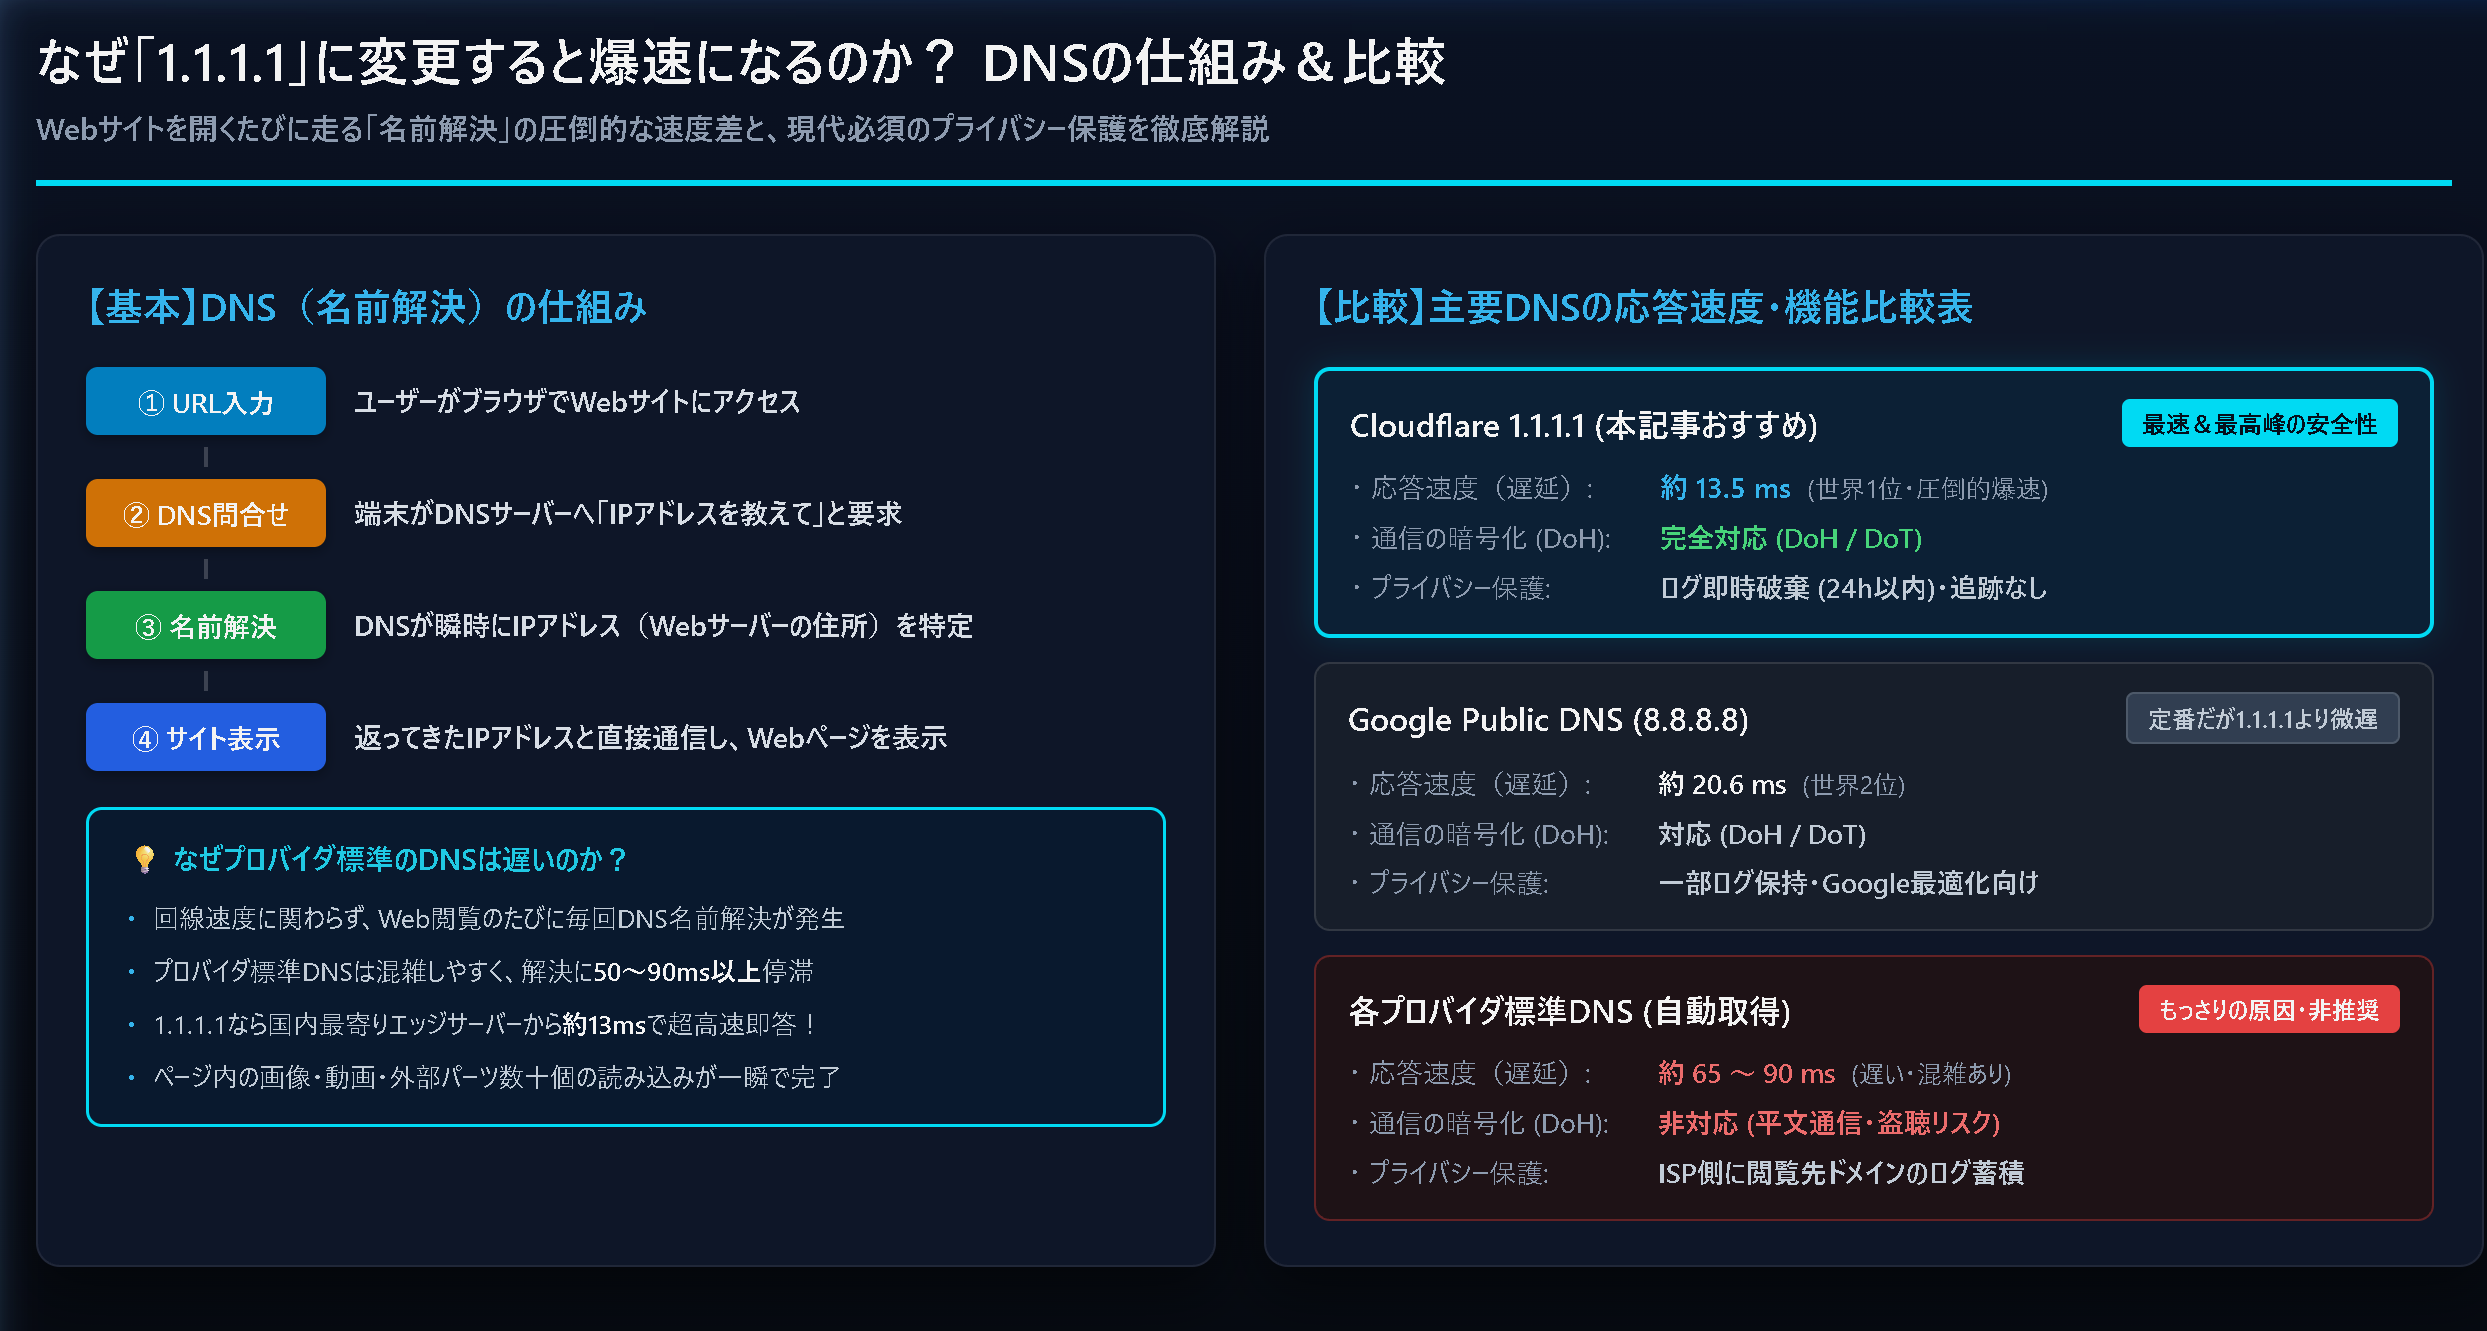Click the value ISP側に閲覧先ドメインのログ蓄積

tap(1840, 1172)
